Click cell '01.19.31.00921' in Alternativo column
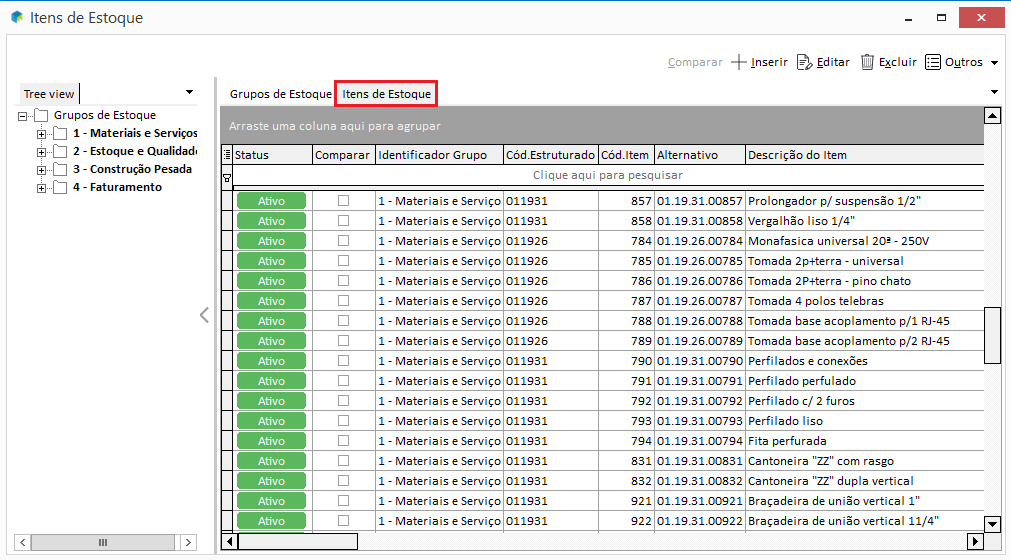 700,501
